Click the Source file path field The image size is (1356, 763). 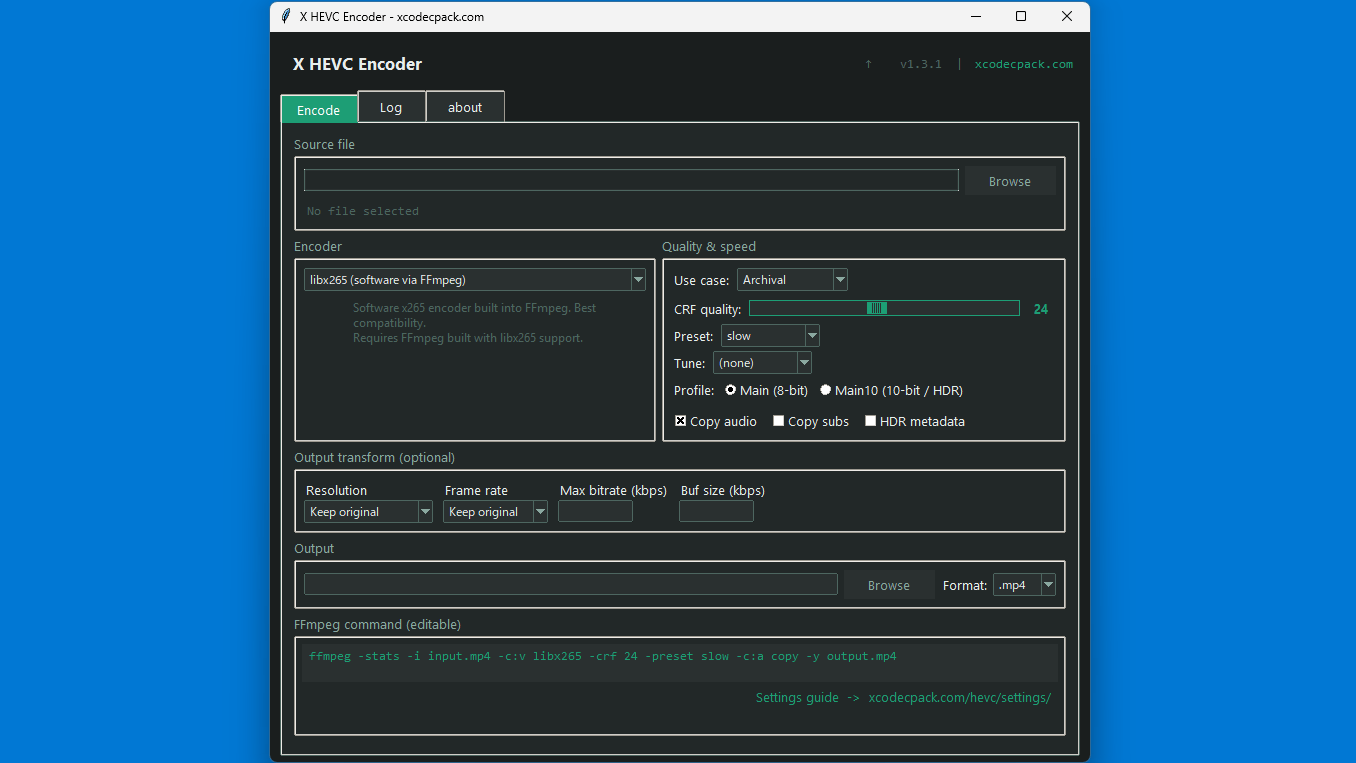[x=631, y=180]
